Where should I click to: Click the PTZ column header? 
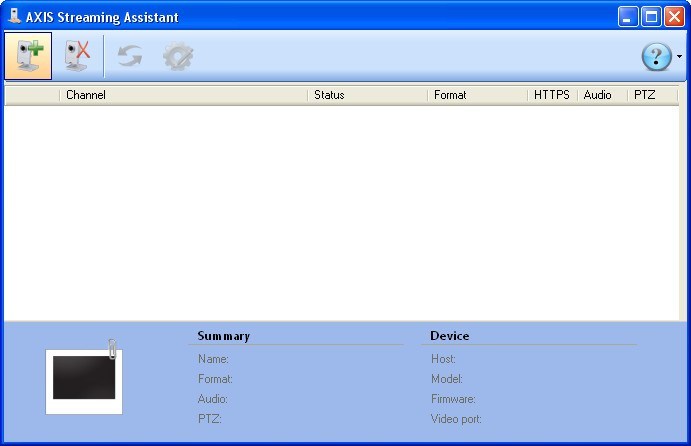pyautogui.click(x=653, y=95)
